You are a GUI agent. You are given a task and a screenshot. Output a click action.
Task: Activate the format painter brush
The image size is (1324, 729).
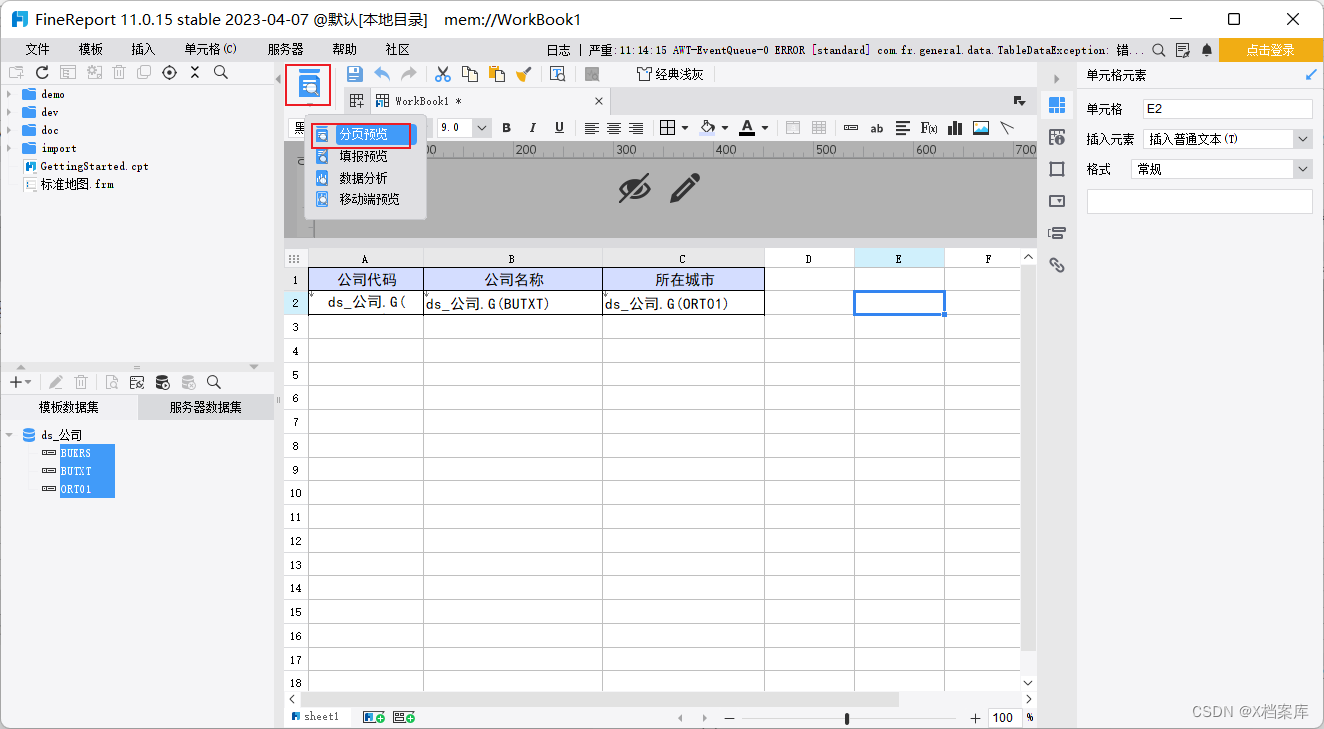523,73
